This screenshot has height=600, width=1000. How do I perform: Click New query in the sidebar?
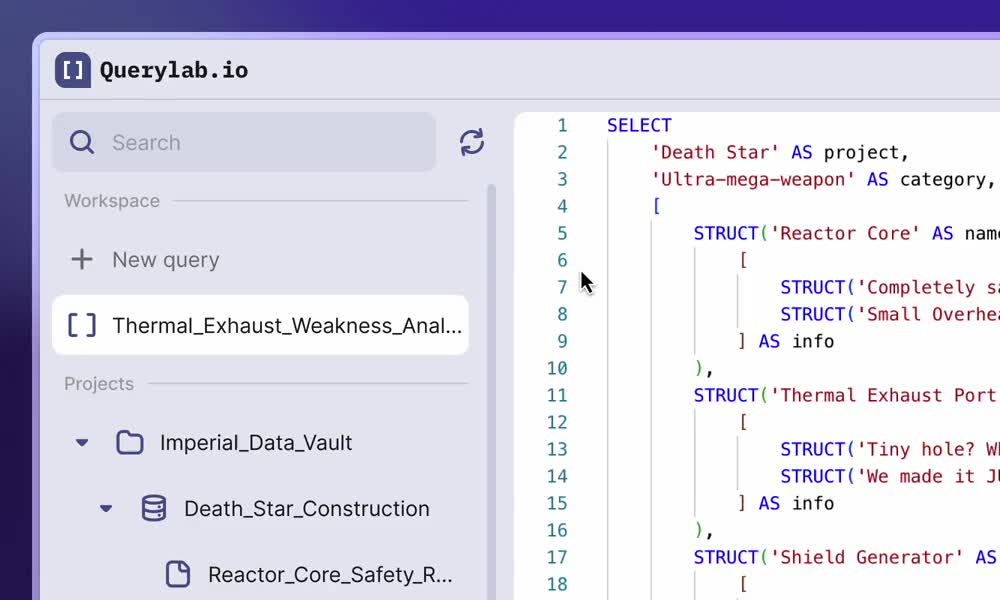click(165, 259)
